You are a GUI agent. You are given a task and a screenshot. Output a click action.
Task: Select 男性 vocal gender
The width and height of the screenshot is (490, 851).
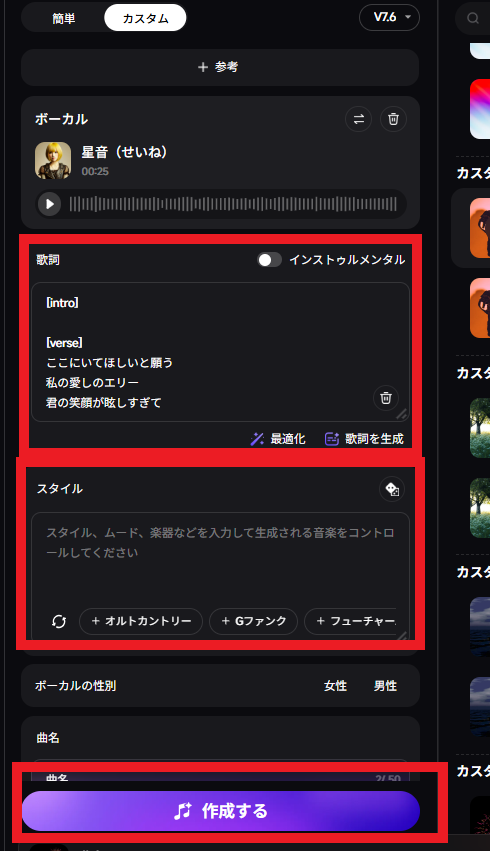coord(385,686)
